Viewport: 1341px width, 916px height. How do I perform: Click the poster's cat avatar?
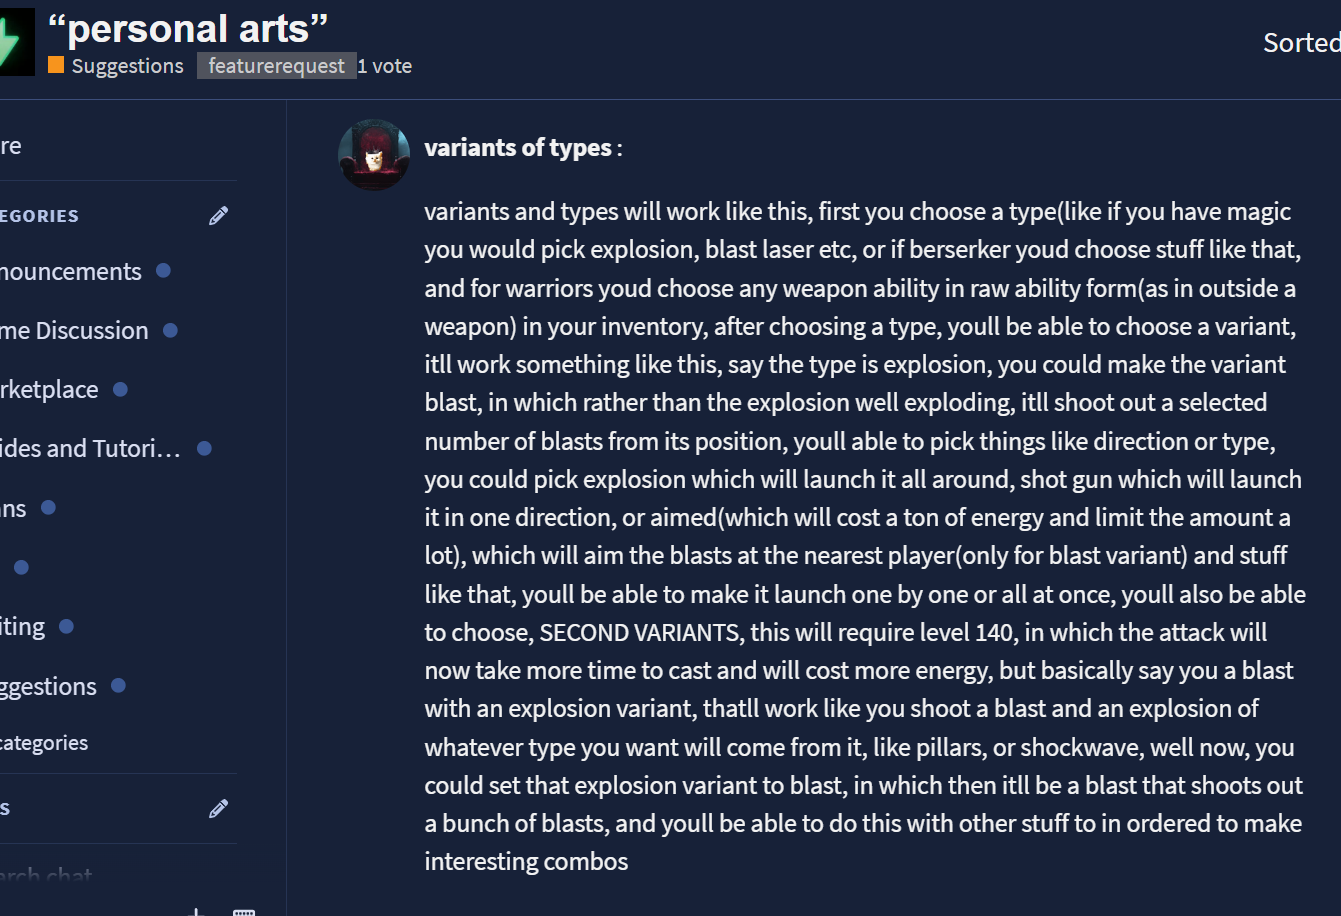(374, 155)
